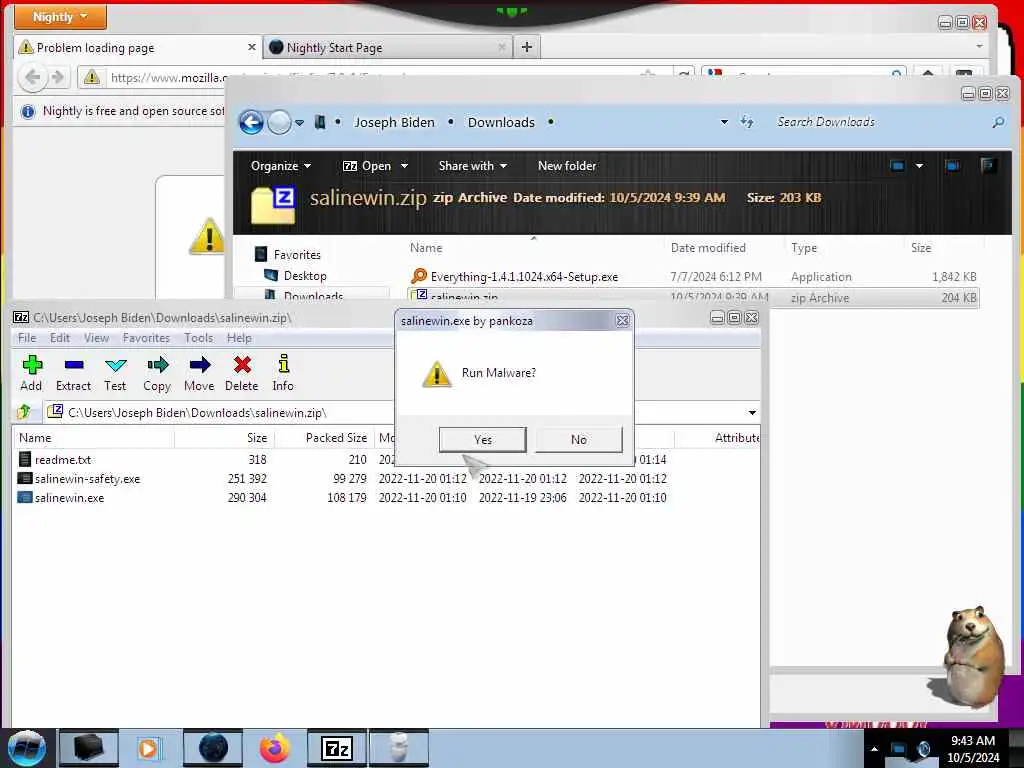Screen dimensions: 1024x768
Task: Open the Share with dropdown
Action: click(472, 166)
